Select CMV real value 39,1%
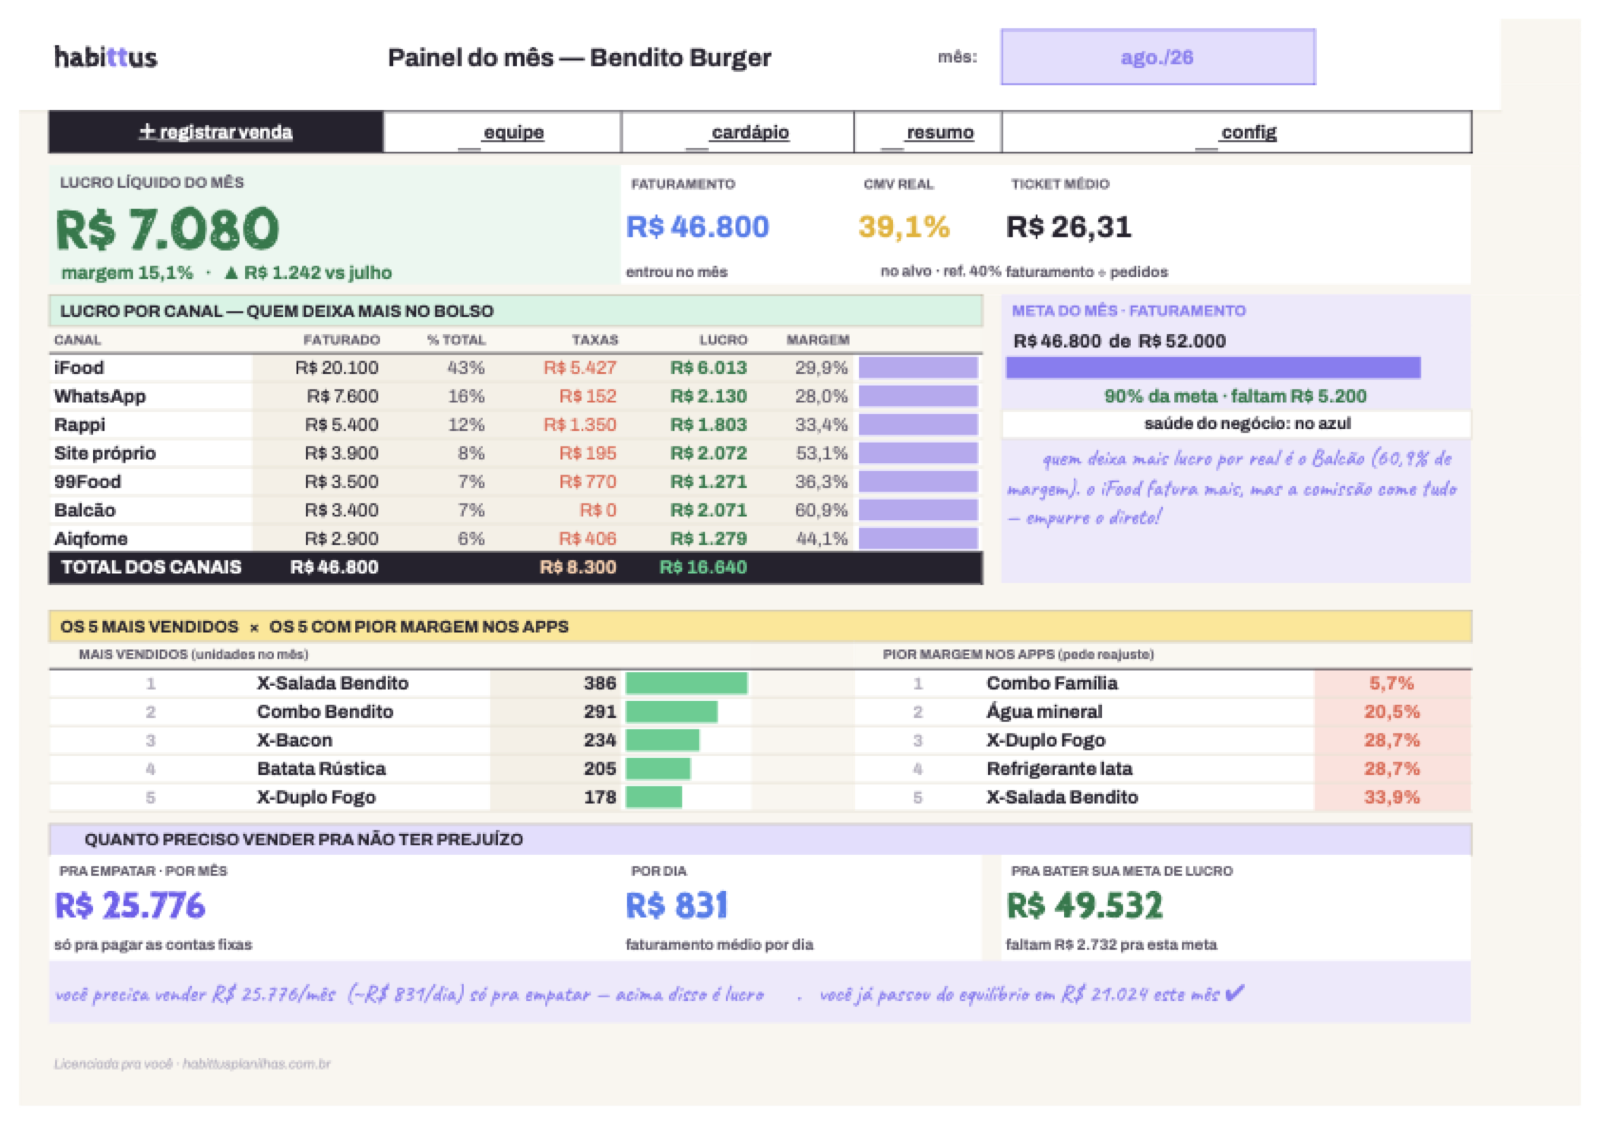 coord(904,227)
